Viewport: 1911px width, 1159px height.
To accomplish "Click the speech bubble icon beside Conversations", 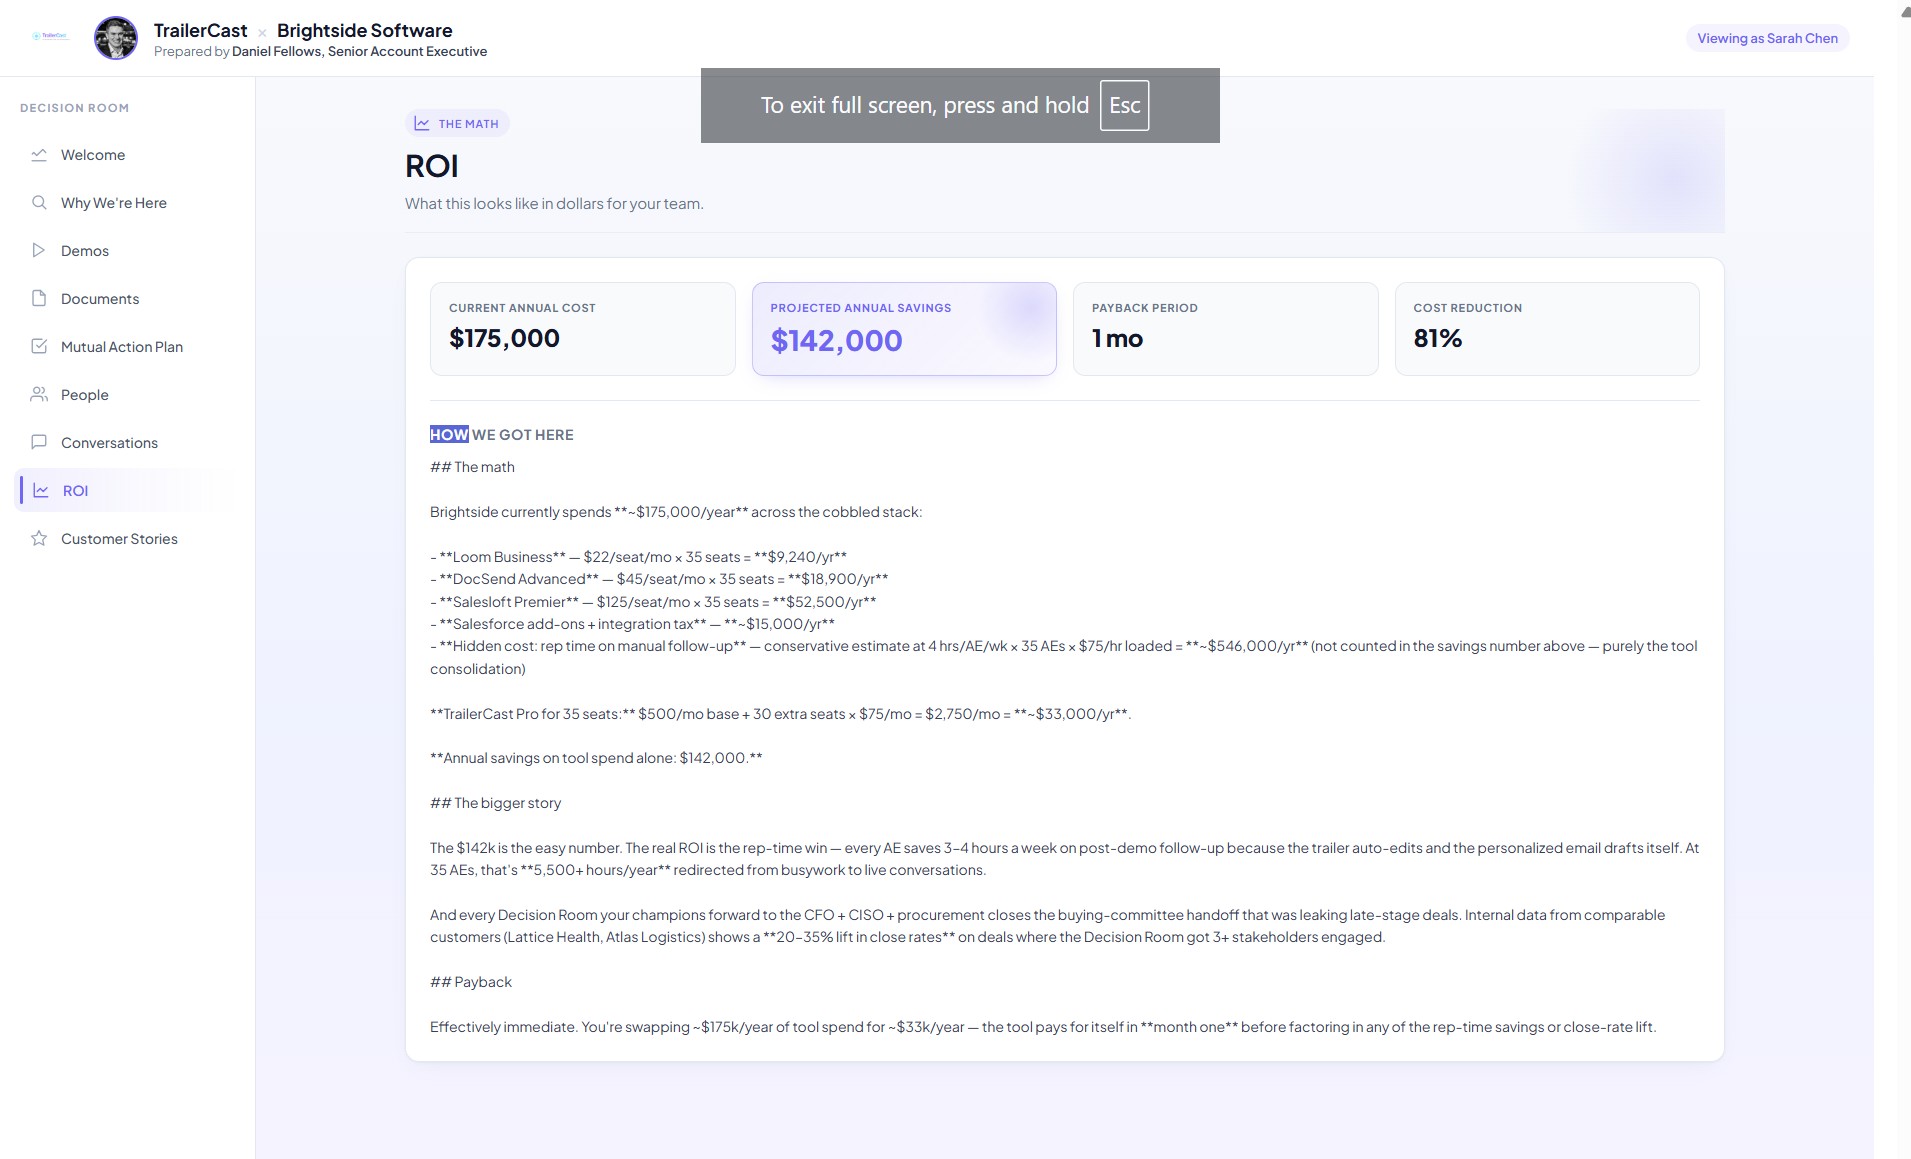I will [x=39, y=443].
